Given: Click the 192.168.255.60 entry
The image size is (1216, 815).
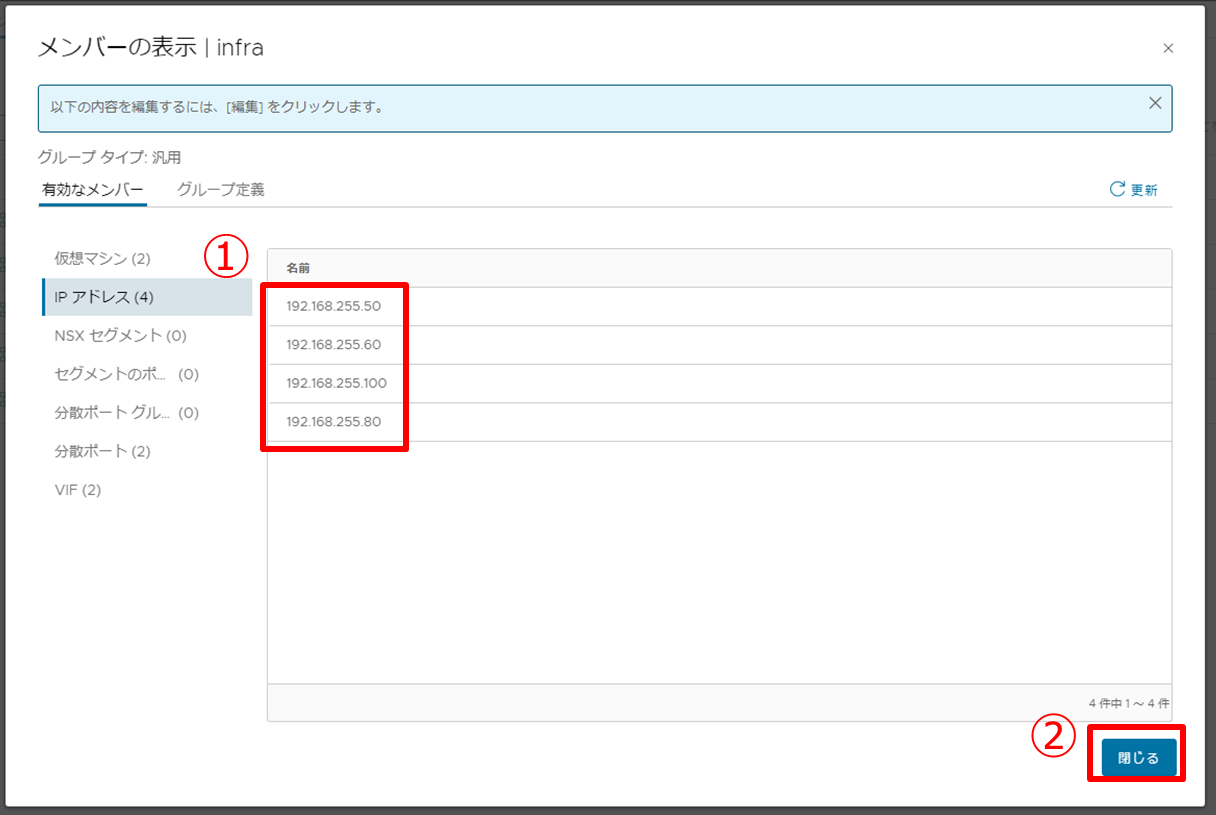Looking at the screenshot, I should 333,345.
